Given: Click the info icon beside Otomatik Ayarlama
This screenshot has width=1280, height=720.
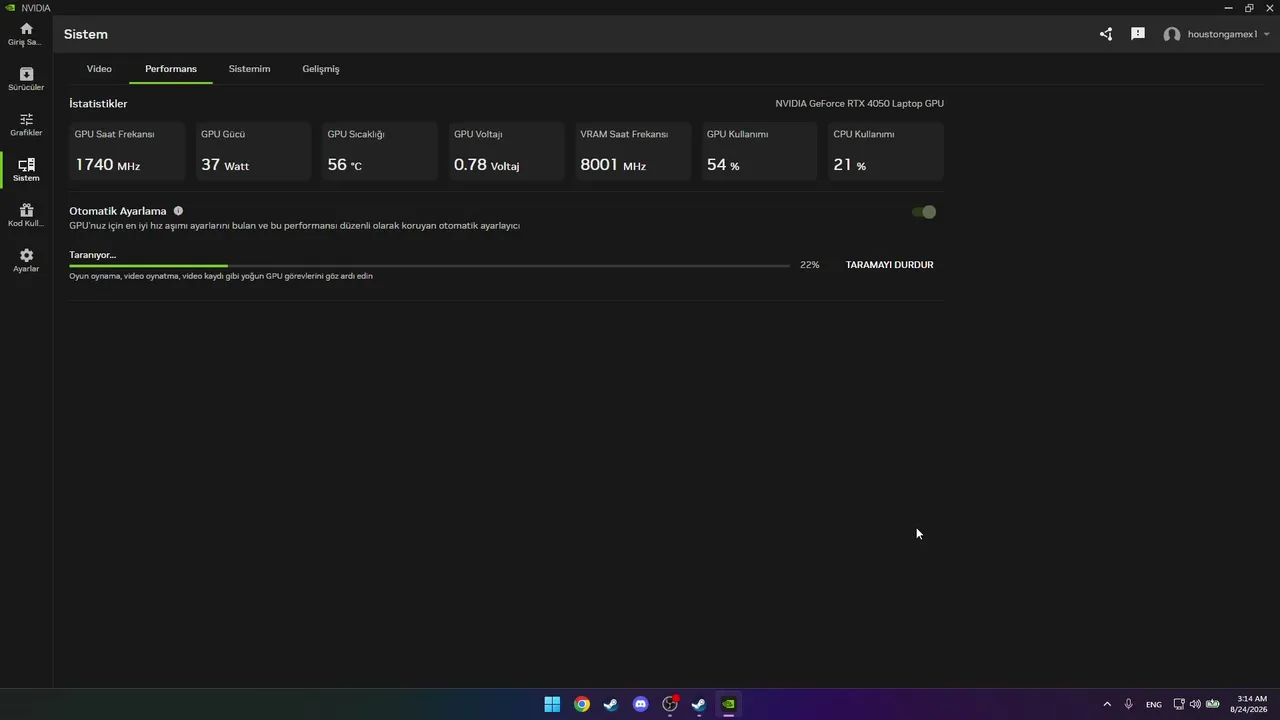Looking at the screenshot, I should 178,211.
